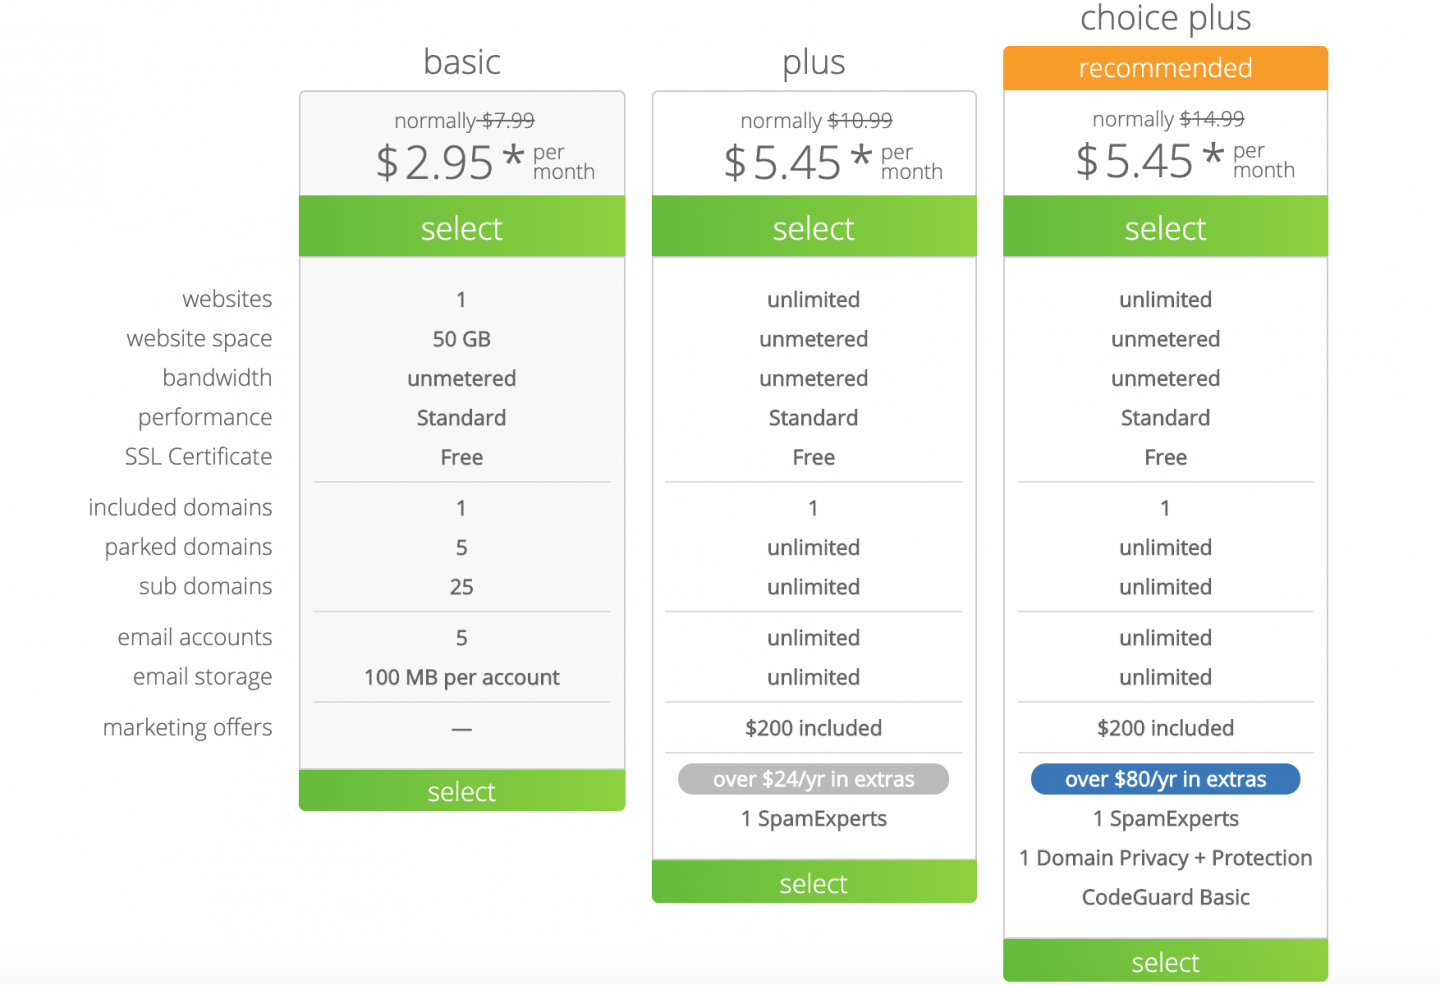This screenshot has width=1440, height=985.
Task: Click the top select button for plus plan
Action: [813, 228]
